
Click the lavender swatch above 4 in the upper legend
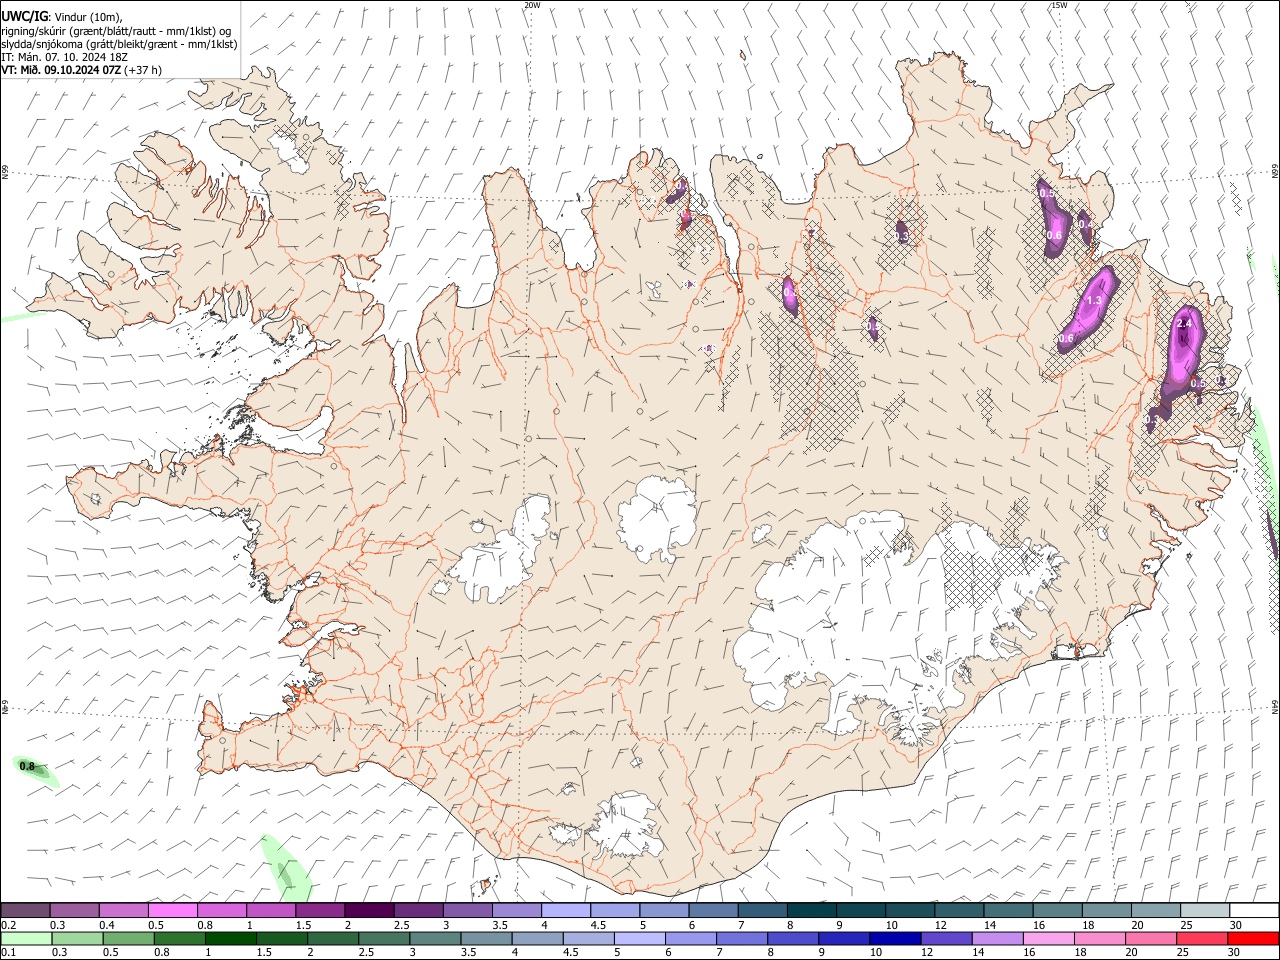[x=566, y=911]
